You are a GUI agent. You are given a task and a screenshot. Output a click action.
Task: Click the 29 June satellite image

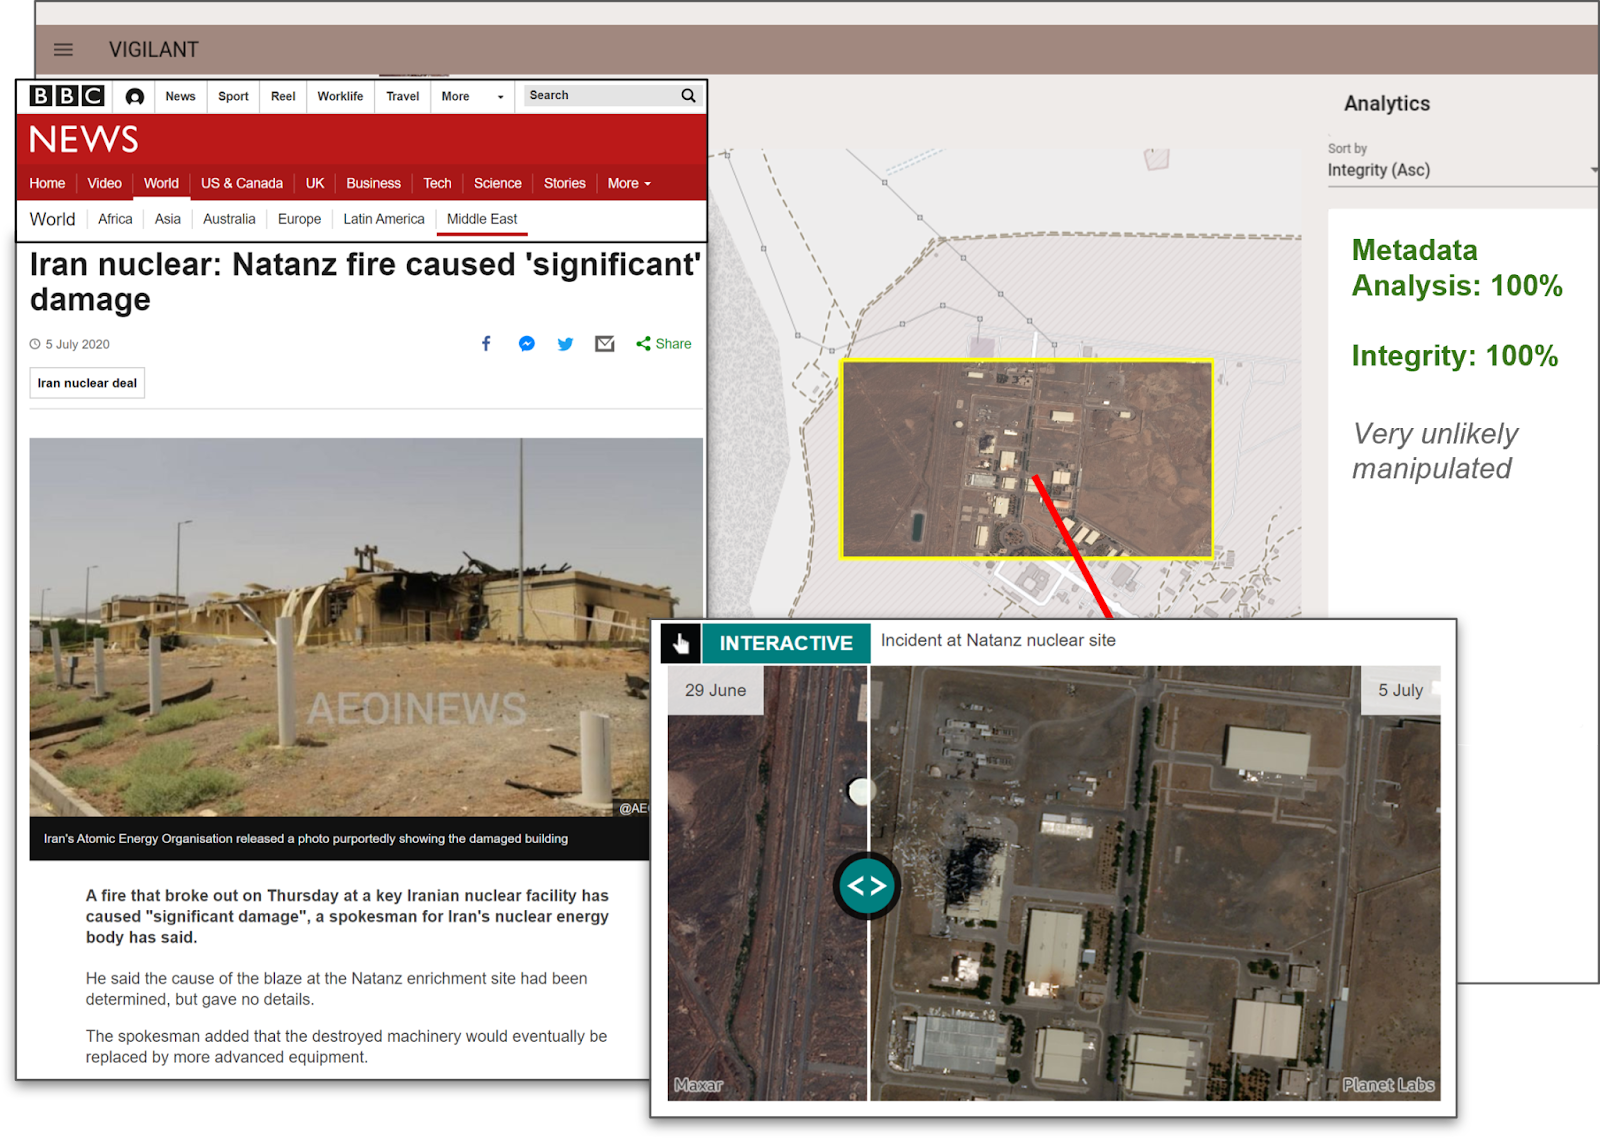click(x=767, y=884)
